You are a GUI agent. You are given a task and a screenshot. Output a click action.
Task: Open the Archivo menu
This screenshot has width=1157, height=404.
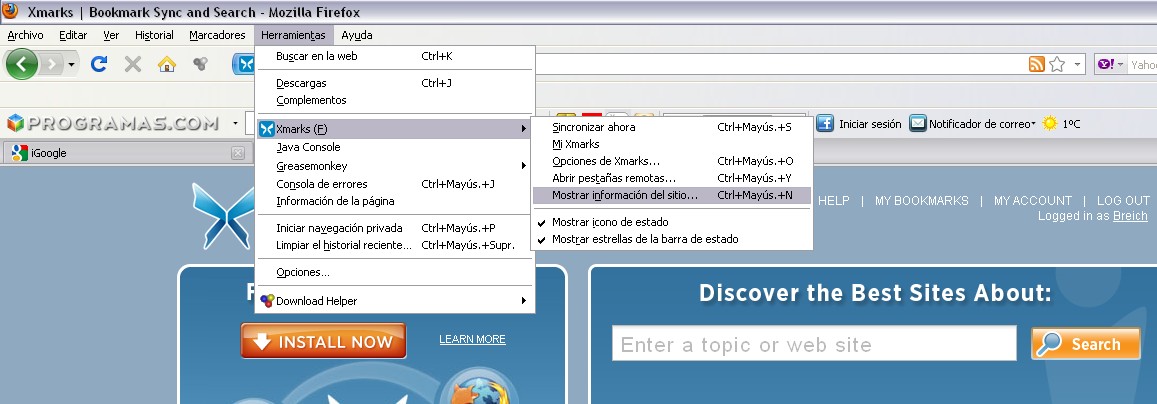coord(25,35)
